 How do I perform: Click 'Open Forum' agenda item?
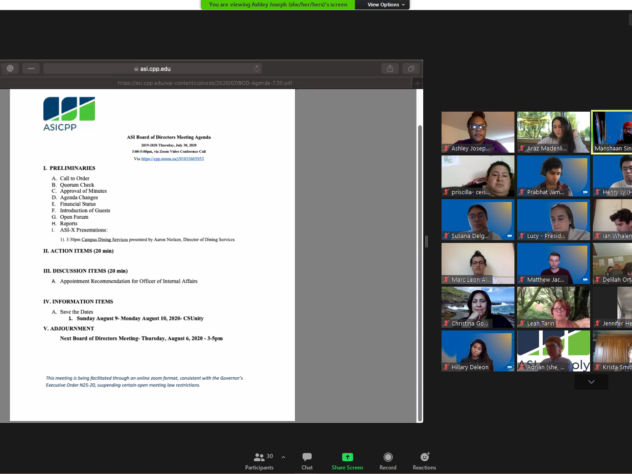[74, 217]
